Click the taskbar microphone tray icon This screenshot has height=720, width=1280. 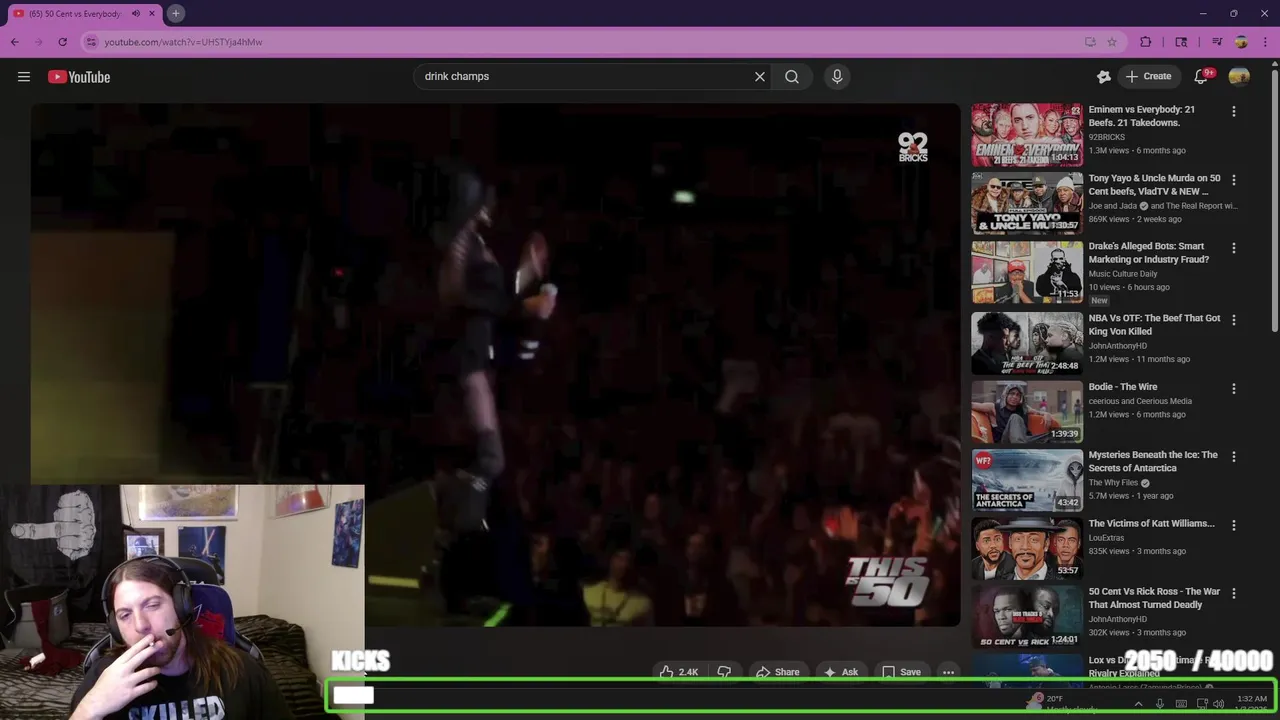pos(1159,704)
